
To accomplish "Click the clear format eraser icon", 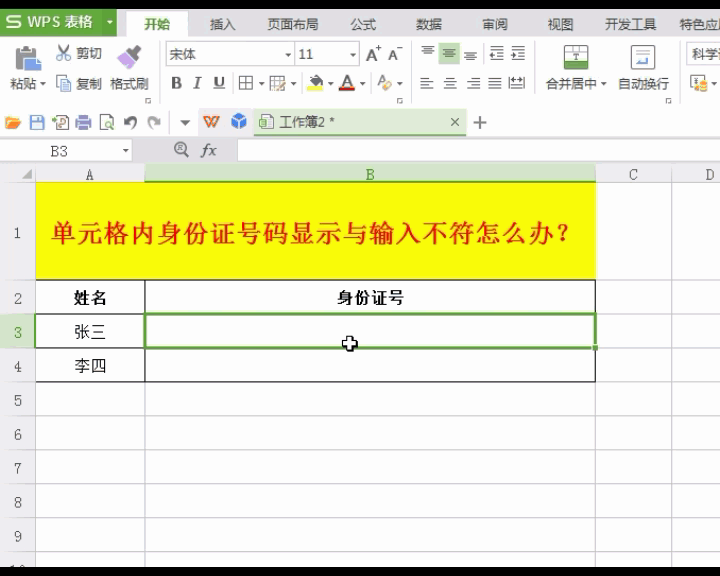I will click(x=384, y=83).
